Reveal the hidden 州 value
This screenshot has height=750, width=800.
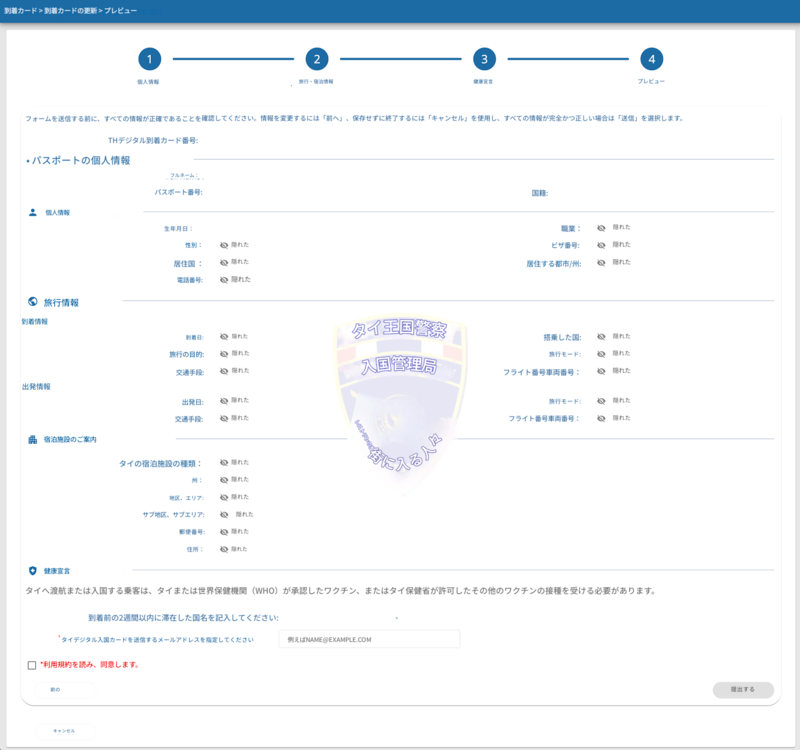[224, 480]
